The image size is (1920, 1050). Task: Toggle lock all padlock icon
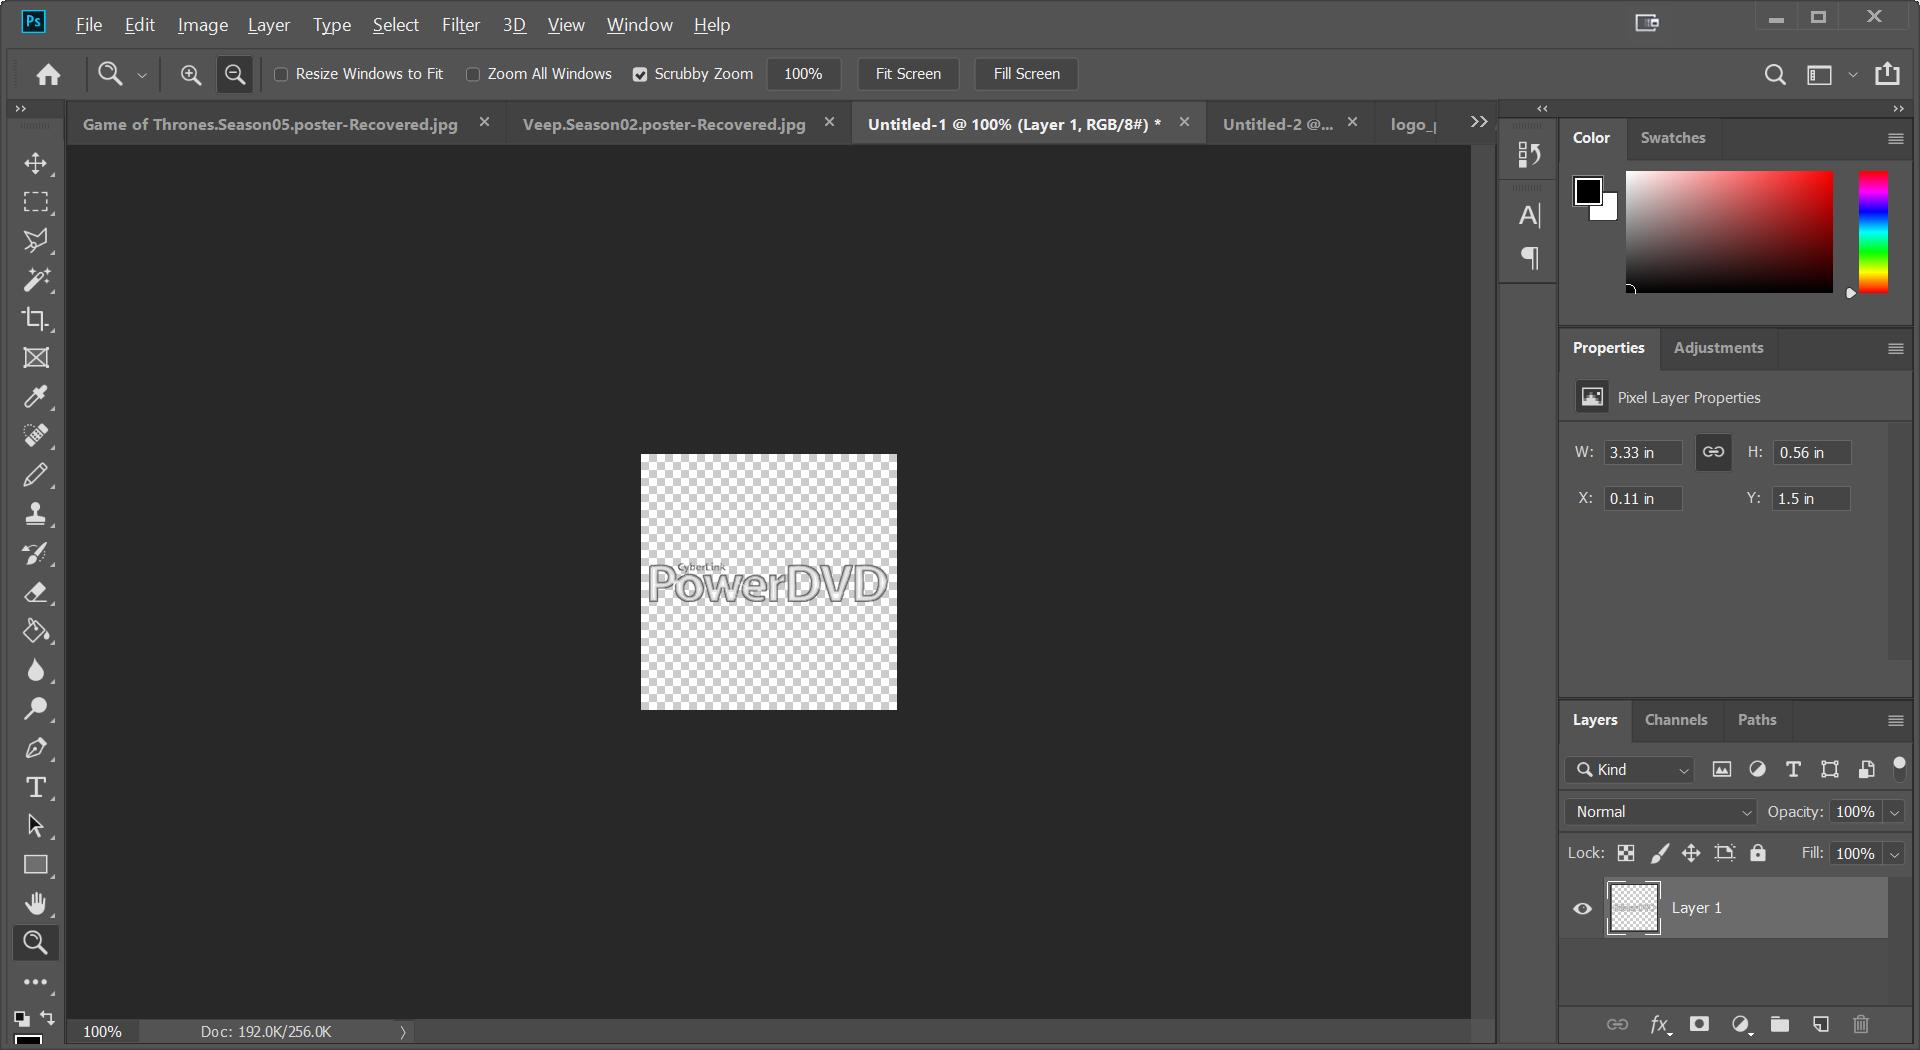pyautogui.click(x=1758, y=853)
